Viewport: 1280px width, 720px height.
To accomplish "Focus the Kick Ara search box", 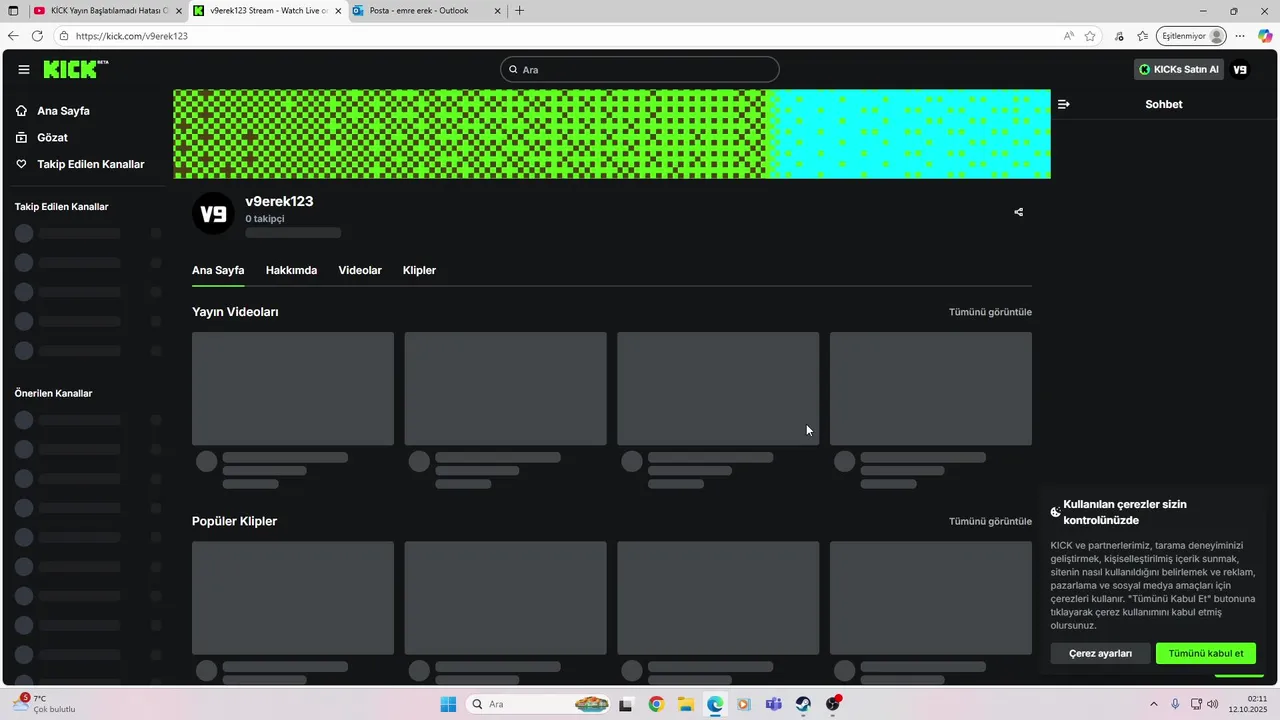I will (640, 70).
